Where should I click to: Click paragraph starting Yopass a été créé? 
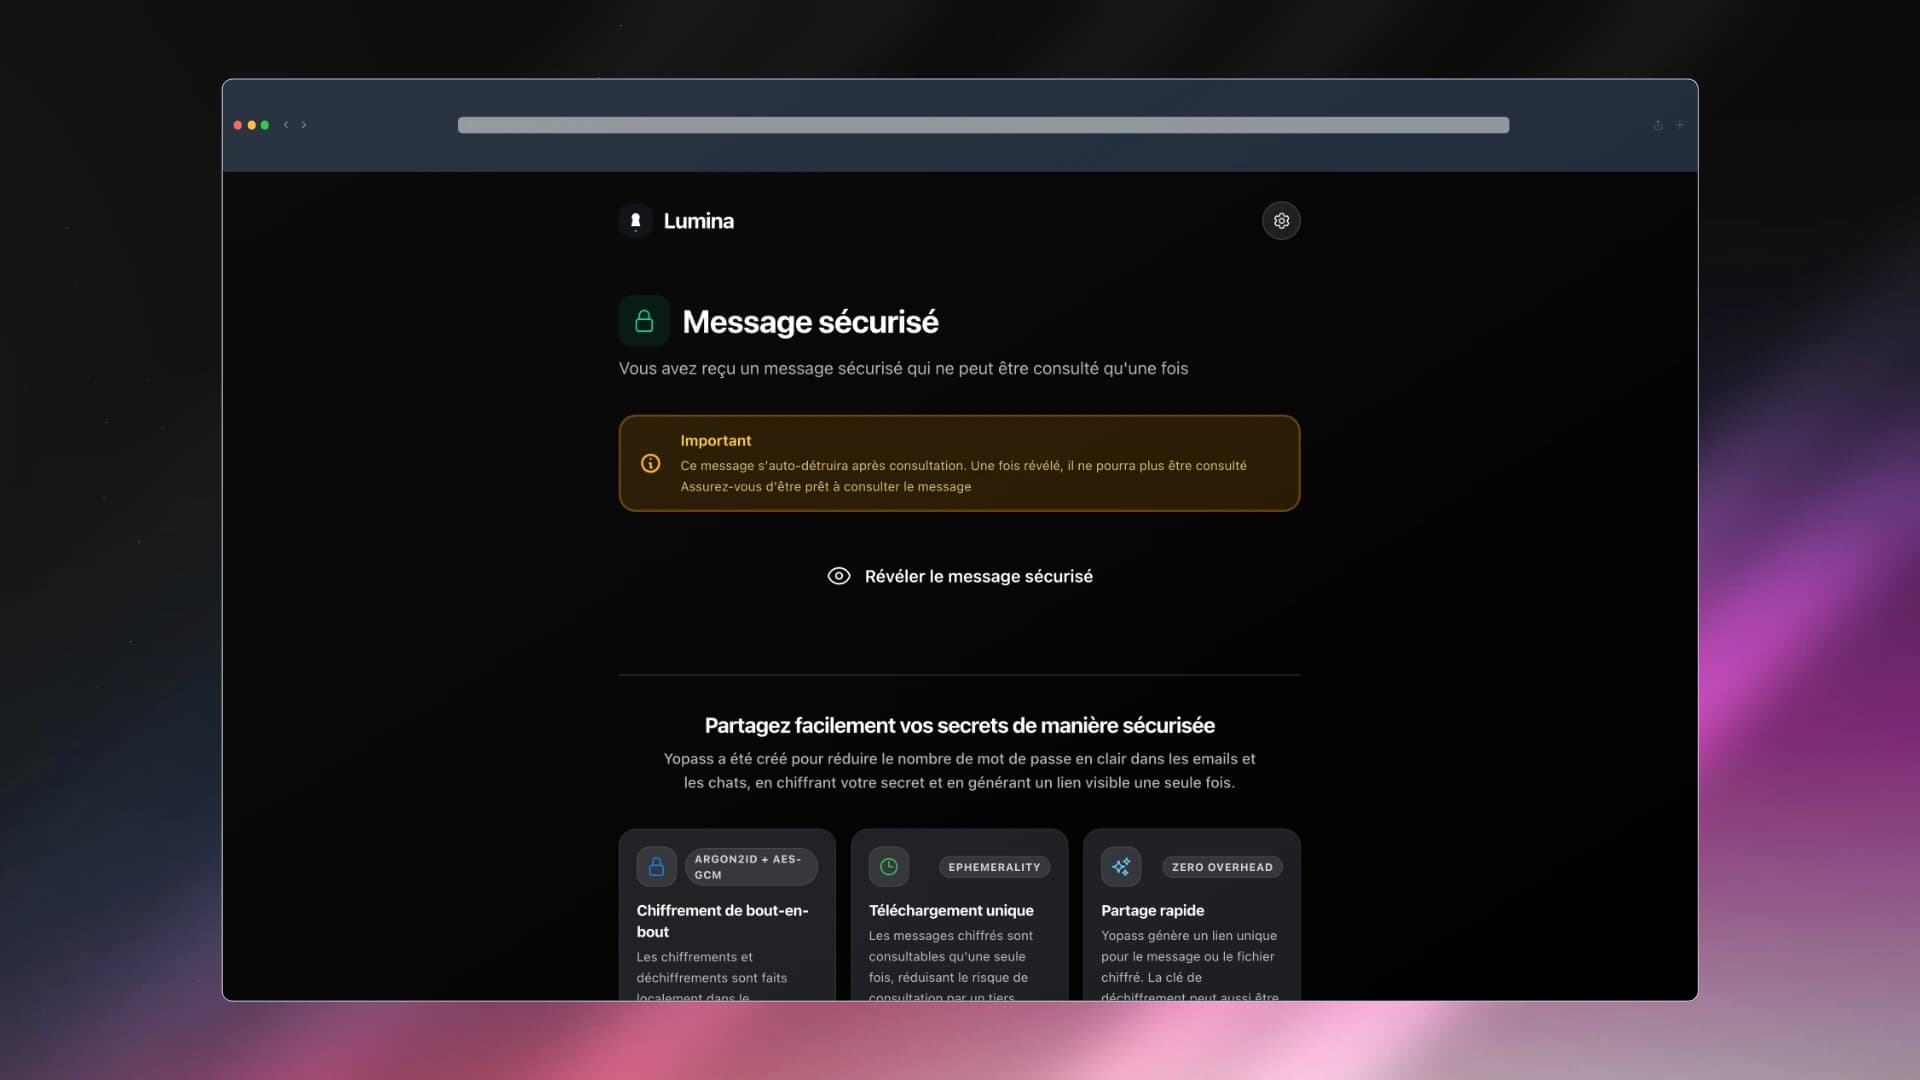[x=959, y=770]
